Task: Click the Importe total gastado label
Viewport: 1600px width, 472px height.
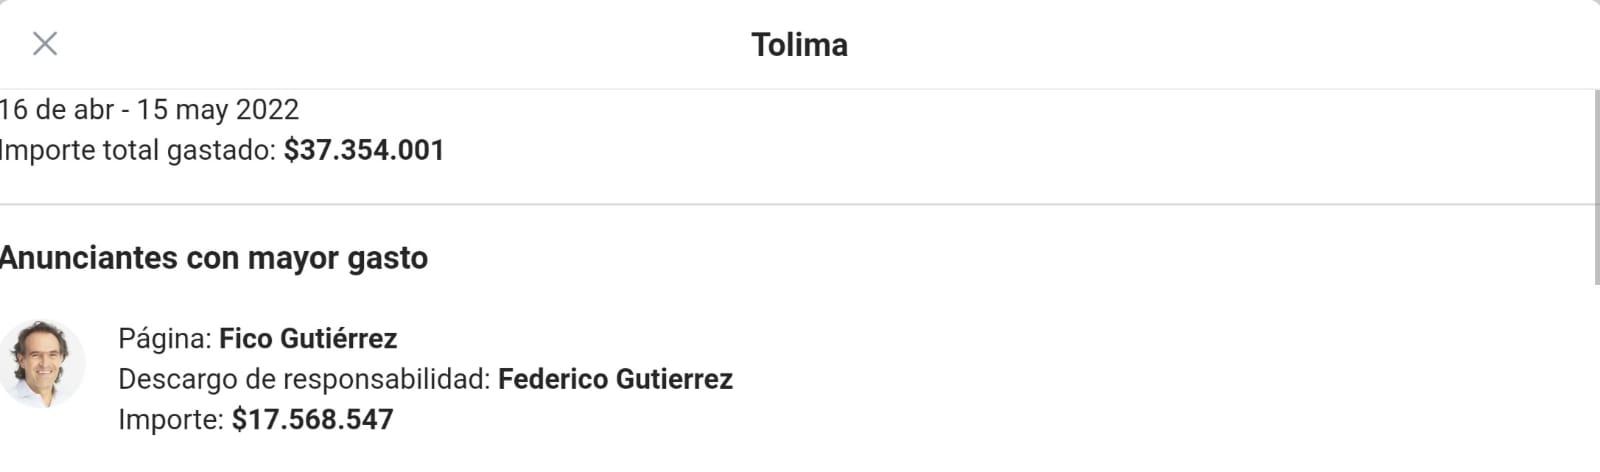Action: (138, 150)
